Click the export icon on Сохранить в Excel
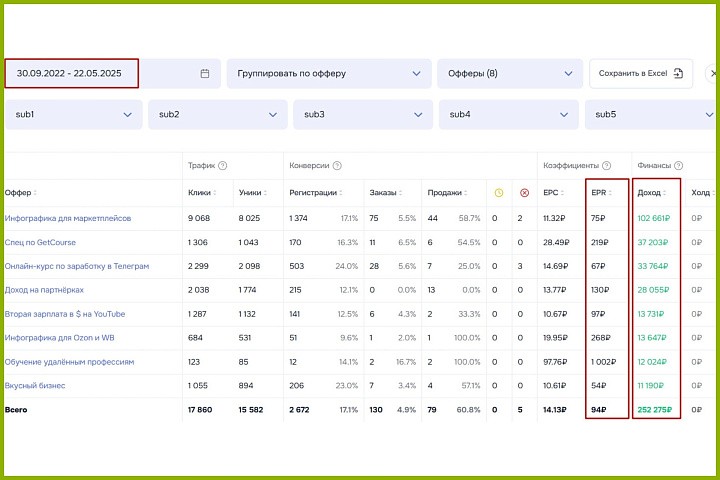This screenshot has height=480, width=720. [677, 73]
